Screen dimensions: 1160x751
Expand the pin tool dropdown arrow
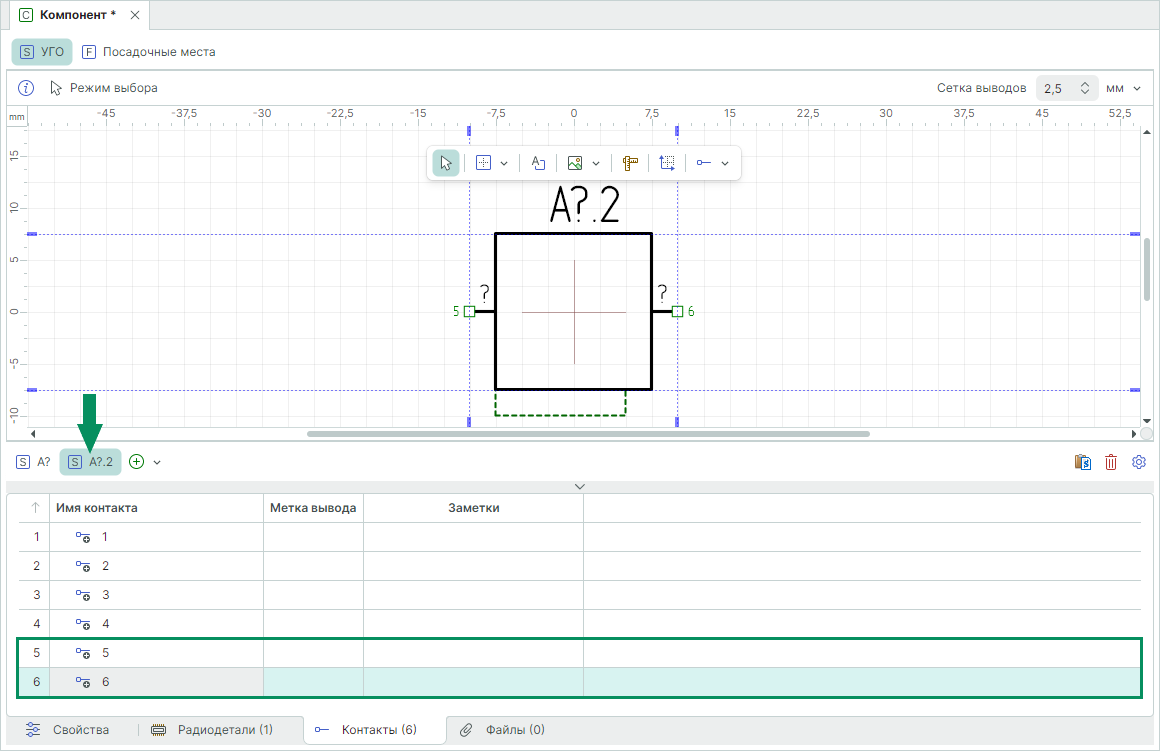pyautogui.click(x=725, y=163)
